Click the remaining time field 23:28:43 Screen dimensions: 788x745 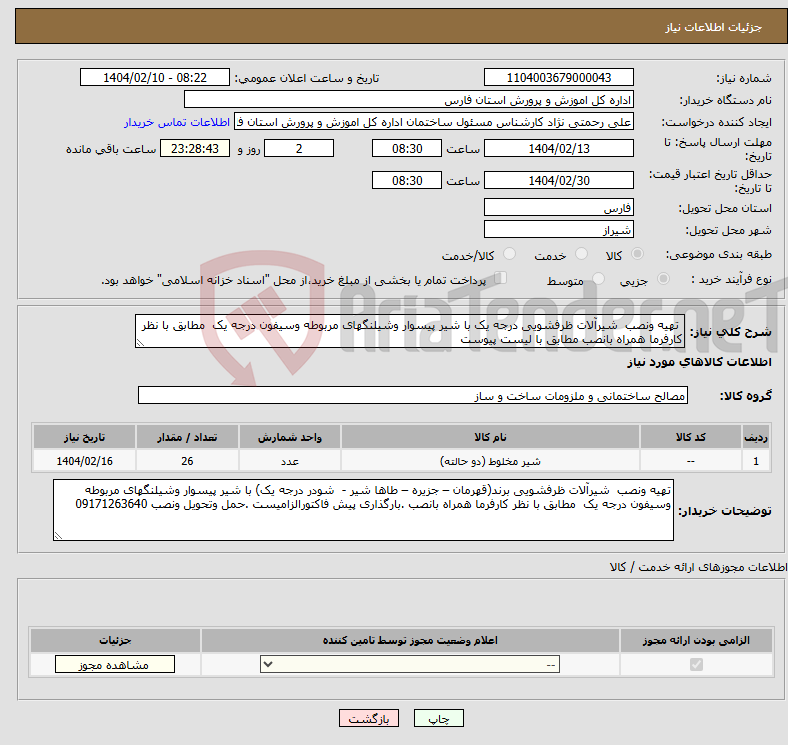click(195, 149)
